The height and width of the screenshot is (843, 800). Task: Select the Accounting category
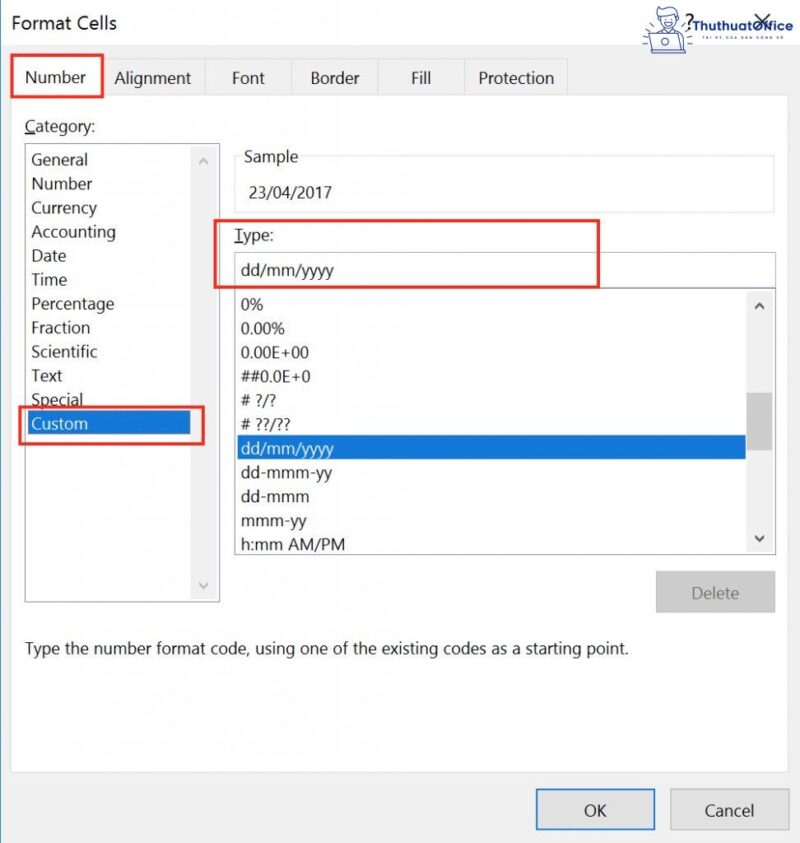point(73,231)
